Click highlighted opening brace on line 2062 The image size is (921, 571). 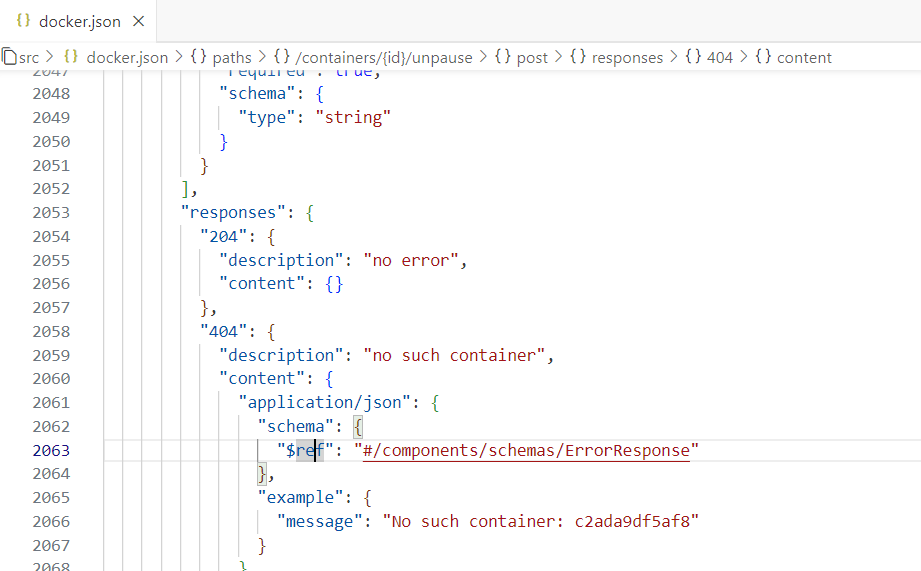tap(358, 427)
